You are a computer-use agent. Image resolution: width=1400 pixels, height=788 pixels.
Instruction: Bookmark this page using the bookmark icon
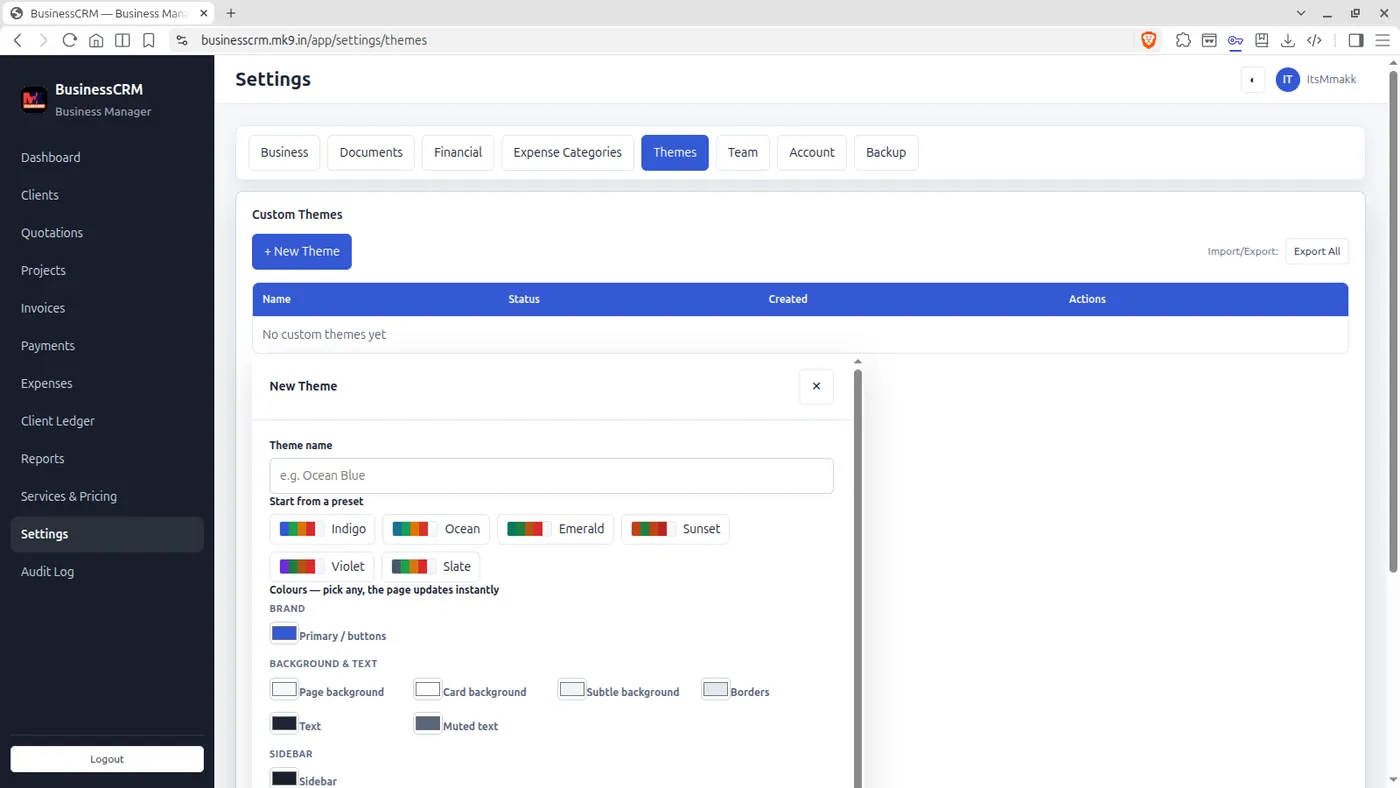tap(148, 40)
